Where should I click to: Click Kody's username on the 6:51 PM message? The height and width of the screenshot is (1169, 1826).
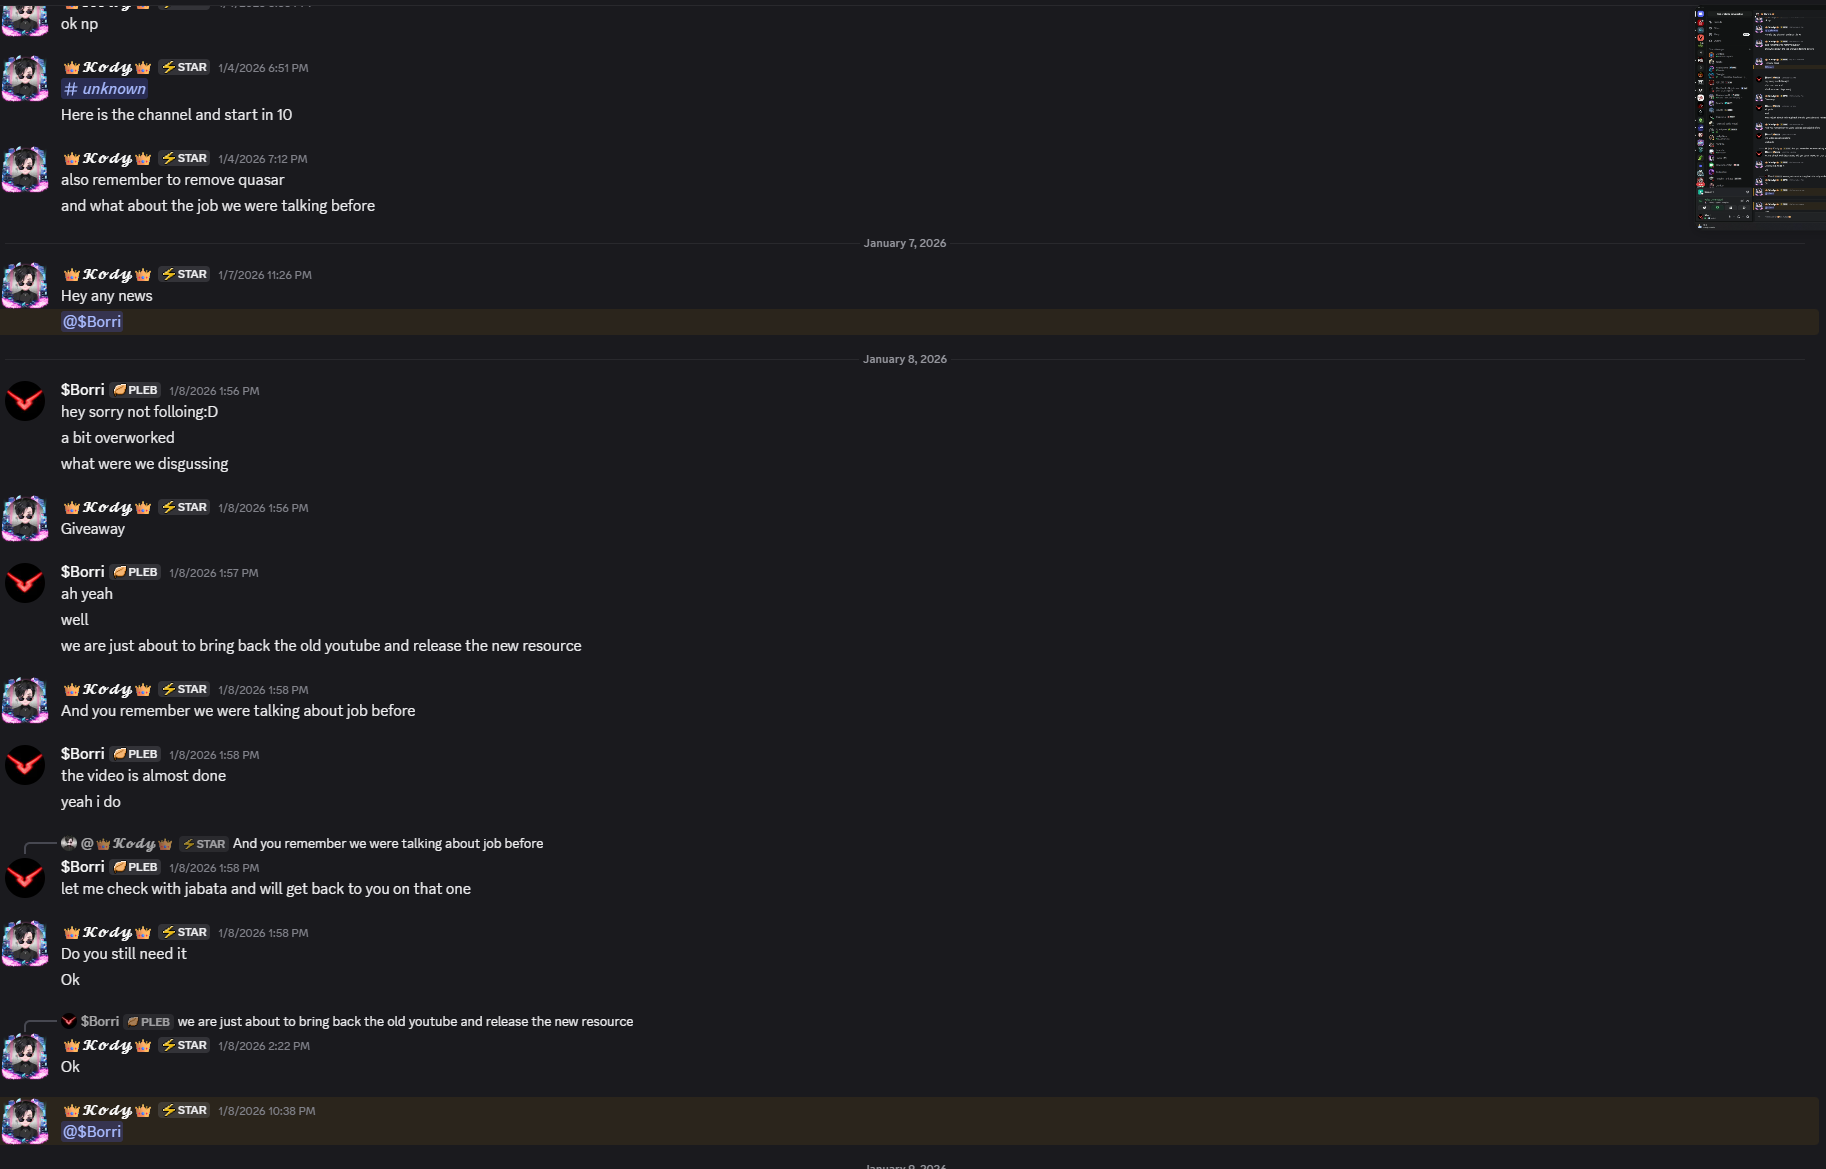(107, 68)
